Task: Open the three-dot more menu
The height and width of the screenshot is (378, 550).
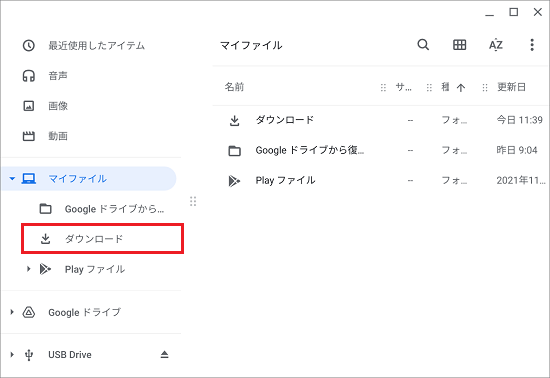Action: point(532,45)
